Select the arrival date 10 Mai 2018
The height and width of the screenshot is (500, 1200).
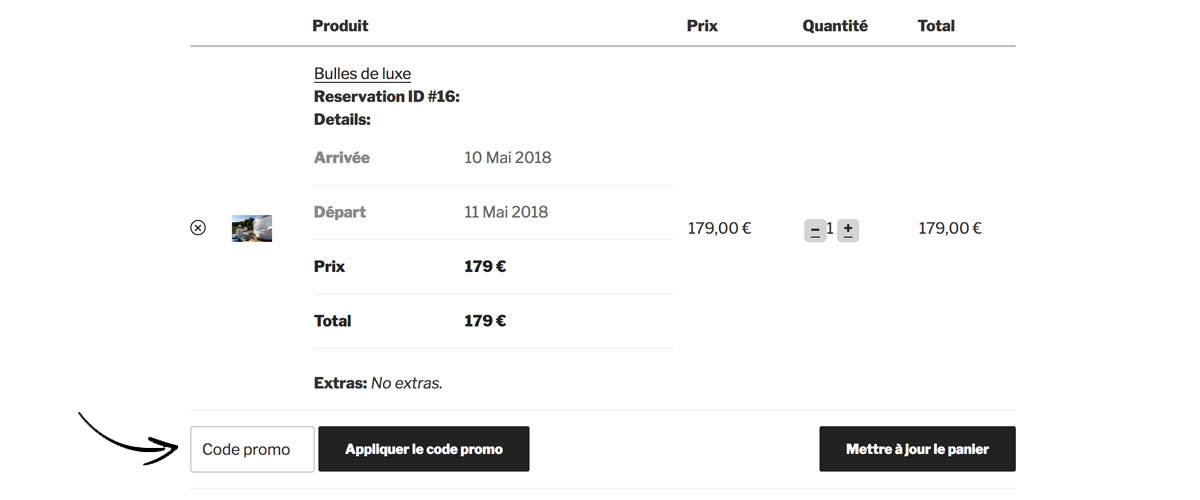508,158
